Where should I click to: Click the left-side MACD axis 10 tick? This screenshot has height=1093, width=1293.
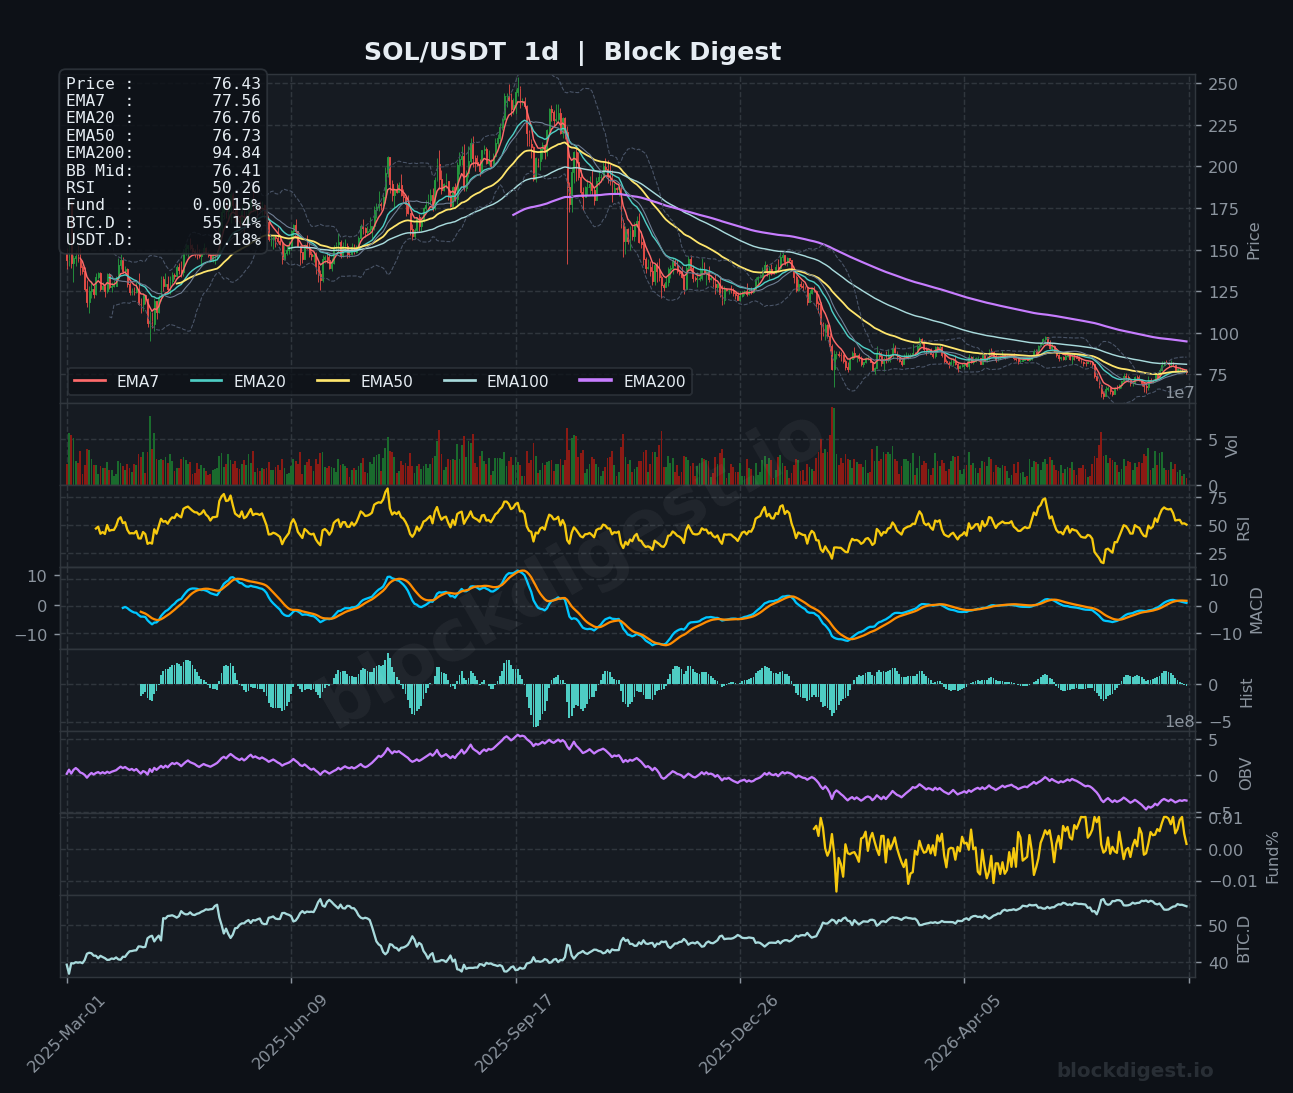[37, 576]
